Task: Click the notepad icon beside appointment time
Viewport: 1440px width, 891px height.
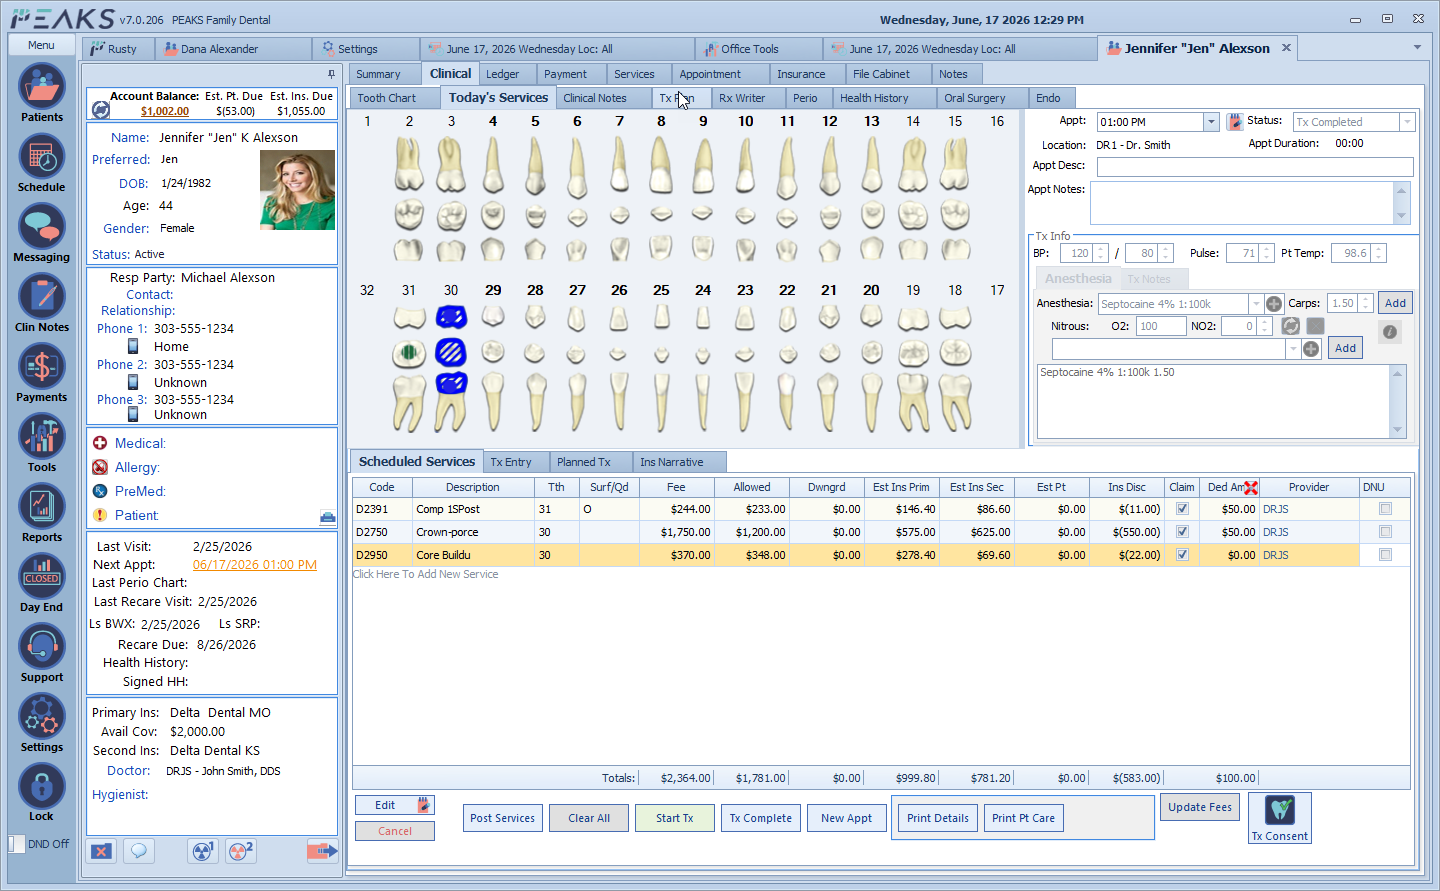Action: [1235, 121]
